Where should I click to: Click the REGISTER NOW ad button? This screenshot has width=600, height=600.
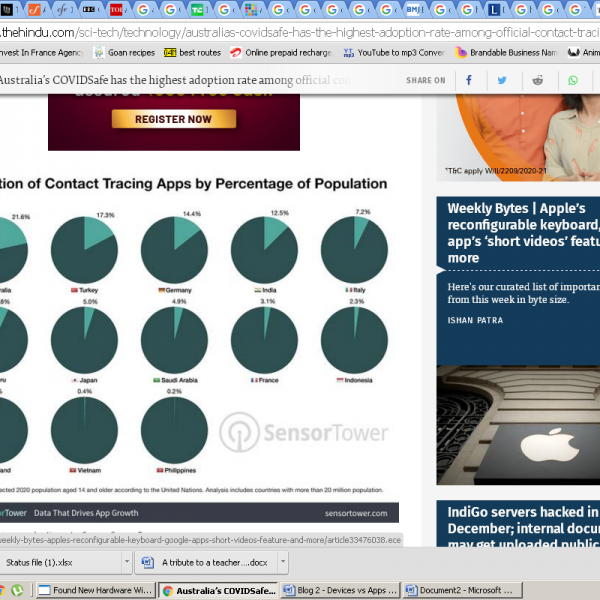tap(174, 119)
